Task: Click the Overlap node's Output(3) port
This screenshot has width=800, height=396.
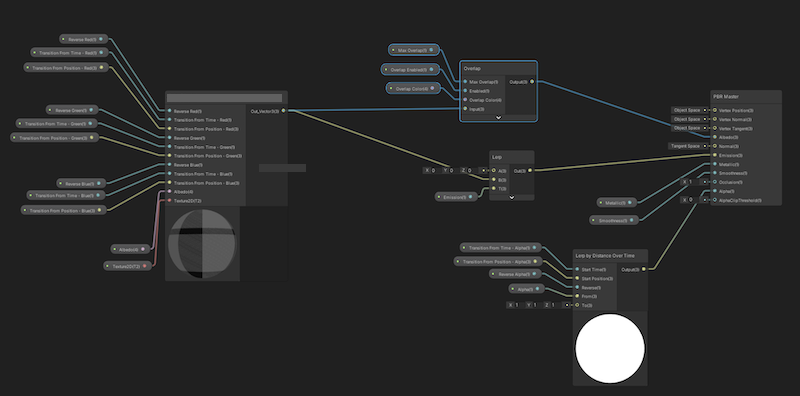Action: tap(532, 82)
